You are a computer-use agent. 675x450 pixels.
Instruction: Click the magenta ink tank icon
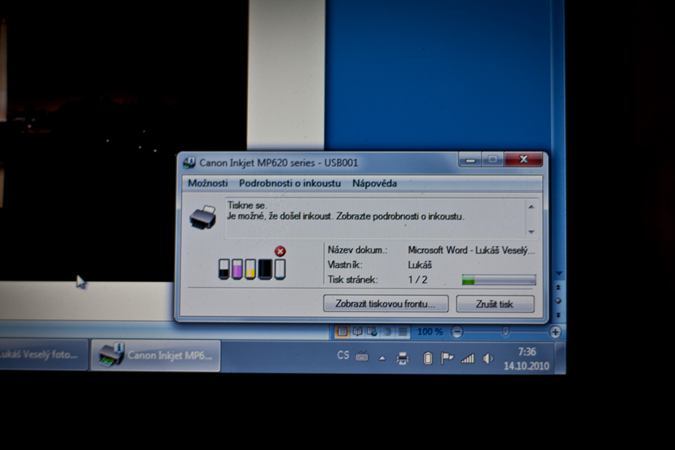[237, 269]
